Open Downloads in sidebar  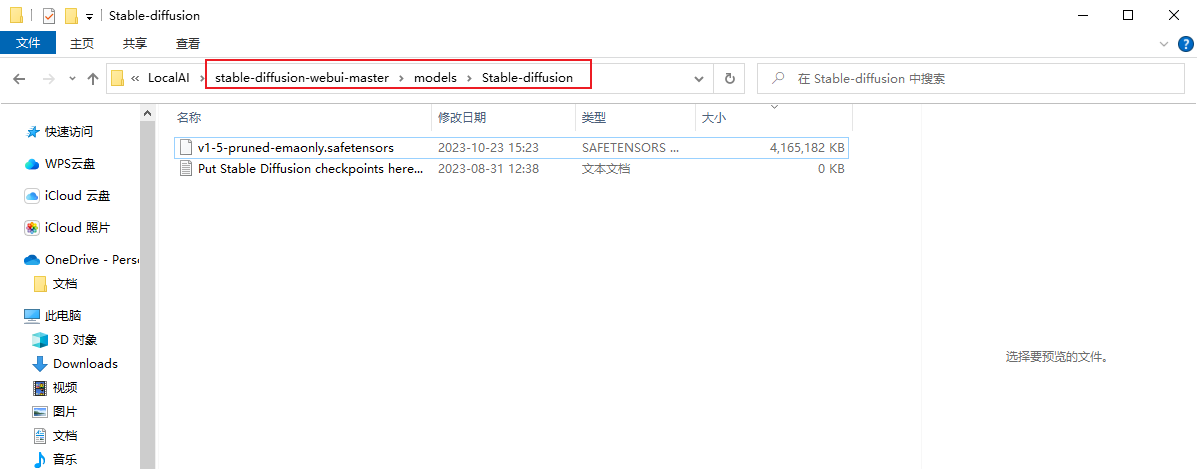[x=85, y=364]
